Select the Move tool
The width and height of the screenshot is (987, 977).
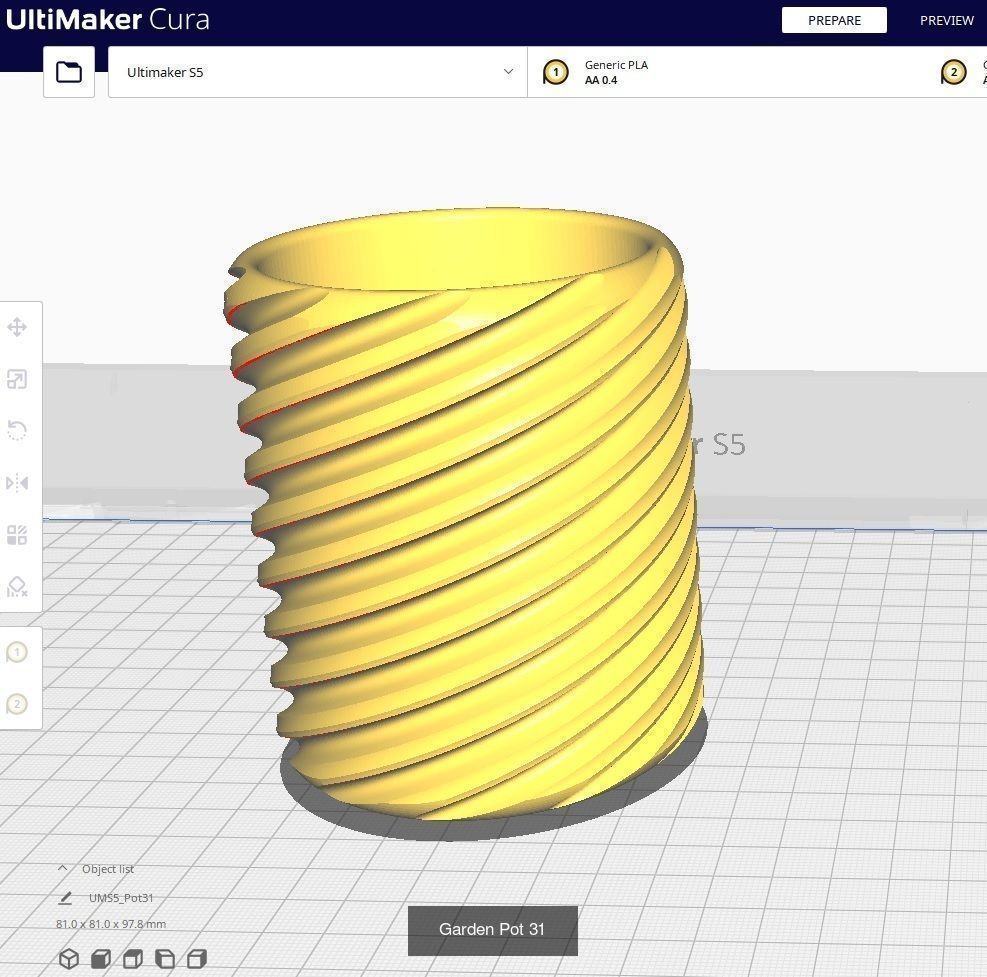(x=17, y=327)
